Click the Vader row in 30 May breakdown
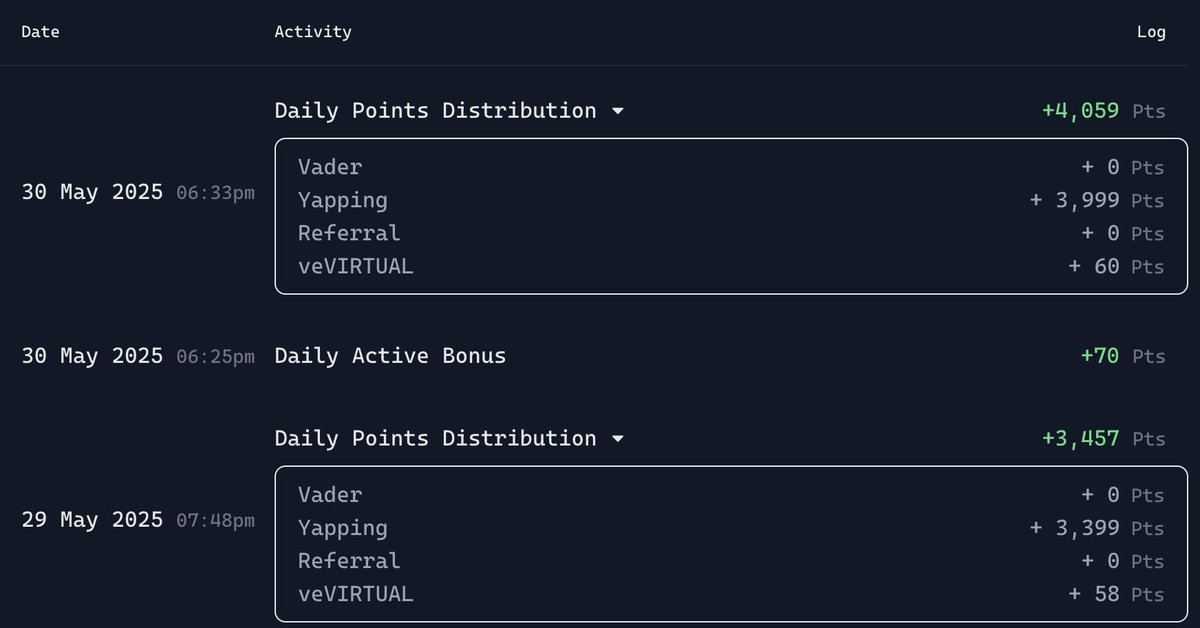The width and height of the screenshot is (1200, 628). coord(731,167)
